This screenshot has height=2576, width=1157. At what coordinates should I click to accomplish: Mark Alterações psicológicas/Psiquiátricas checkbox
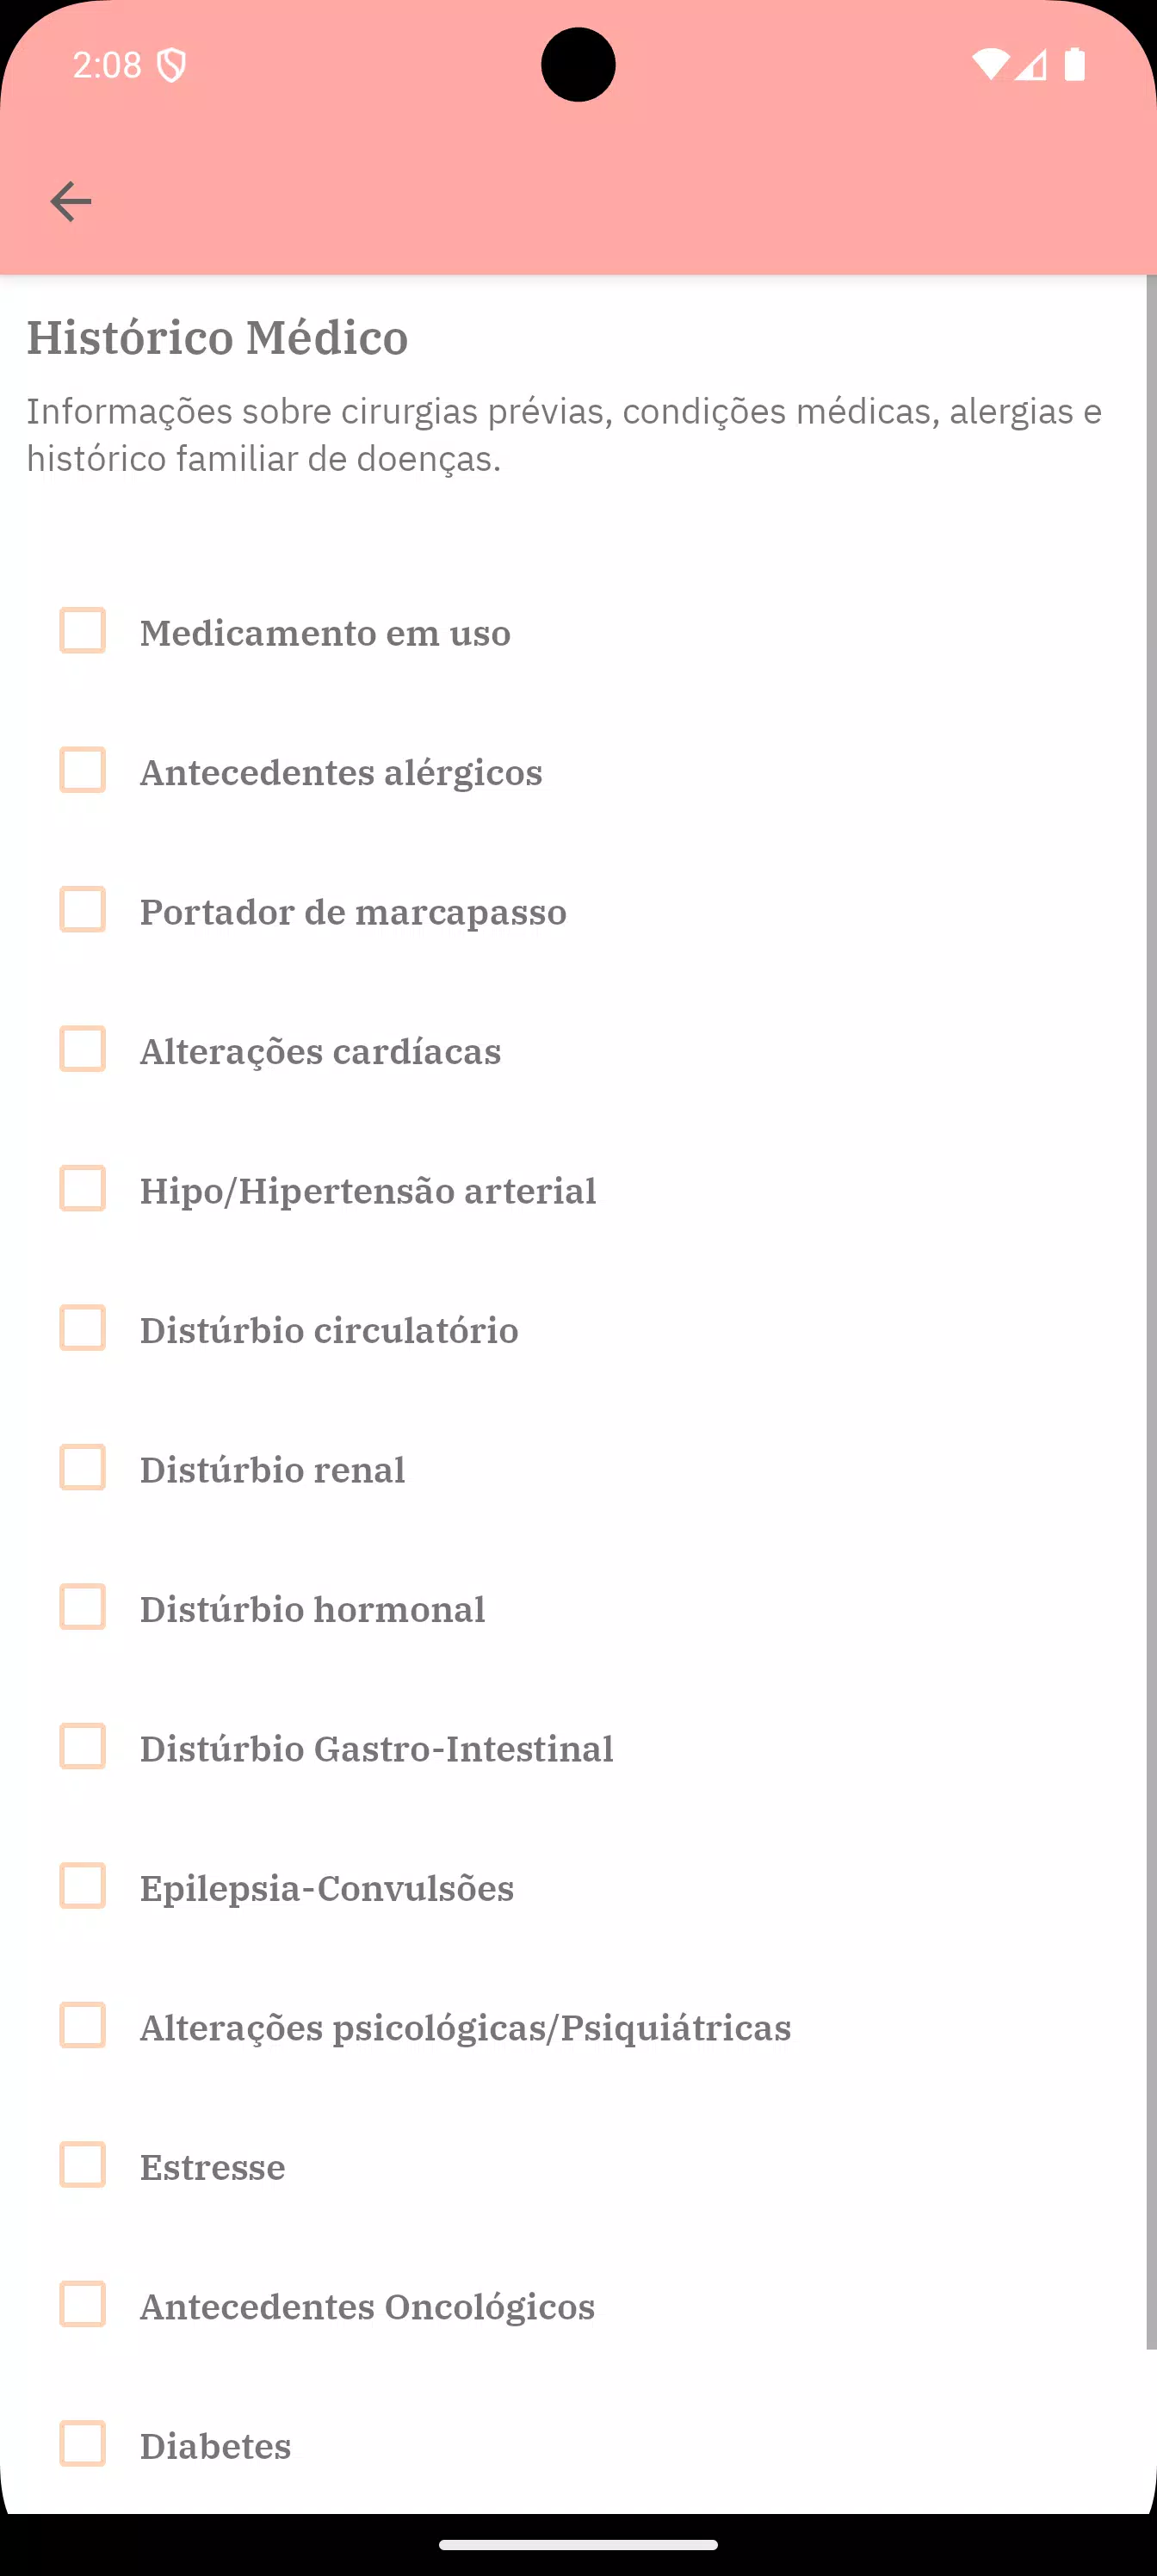click(83, 2026)
